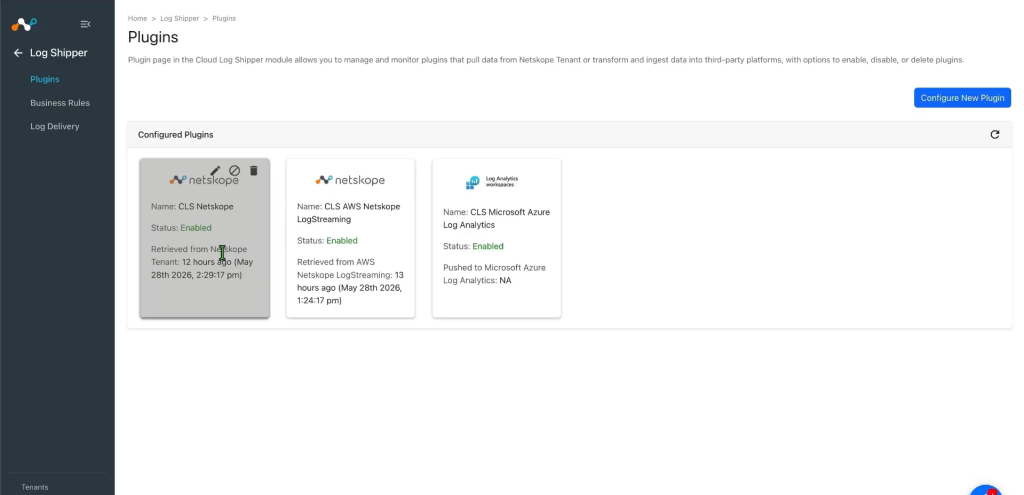
Task: Select the CLS AWS Netskope LogStreaming name
Action: pyautogui.click(x=349, y=213)
